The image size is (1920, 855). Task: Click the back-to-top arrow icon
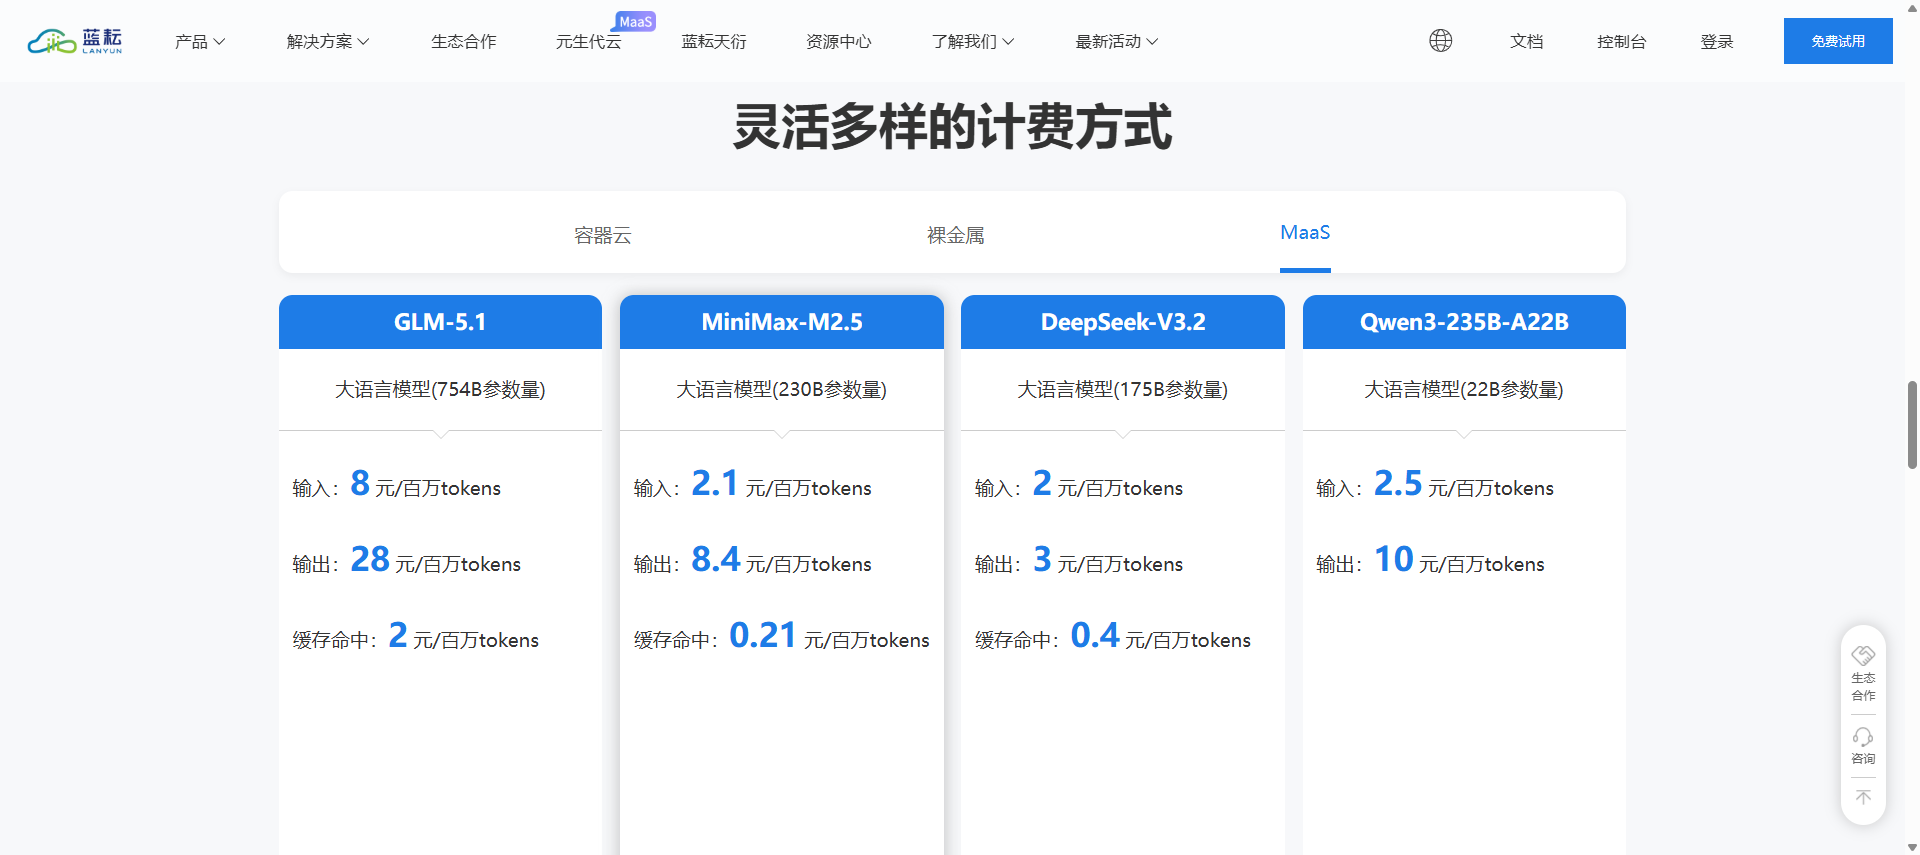[1863, 798]
